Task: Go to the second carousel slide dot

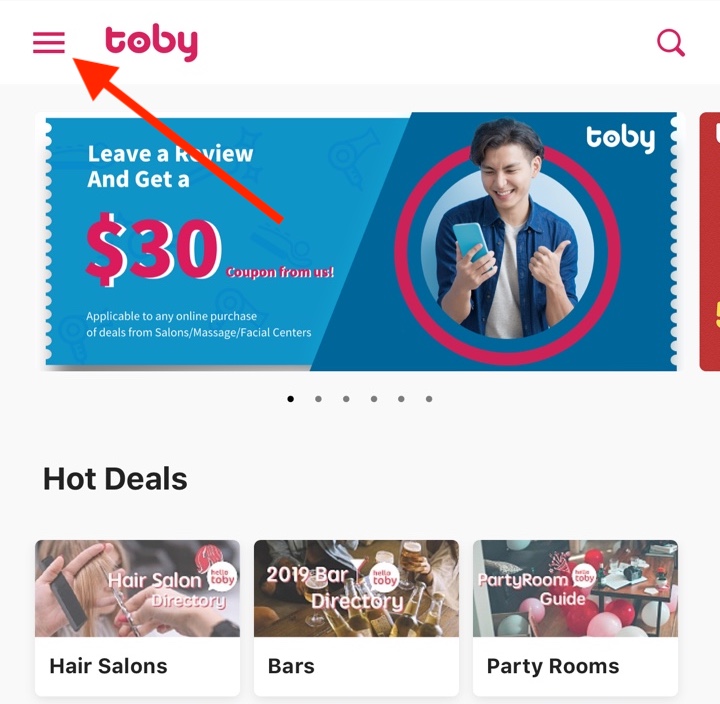Action: coord(318,399)
